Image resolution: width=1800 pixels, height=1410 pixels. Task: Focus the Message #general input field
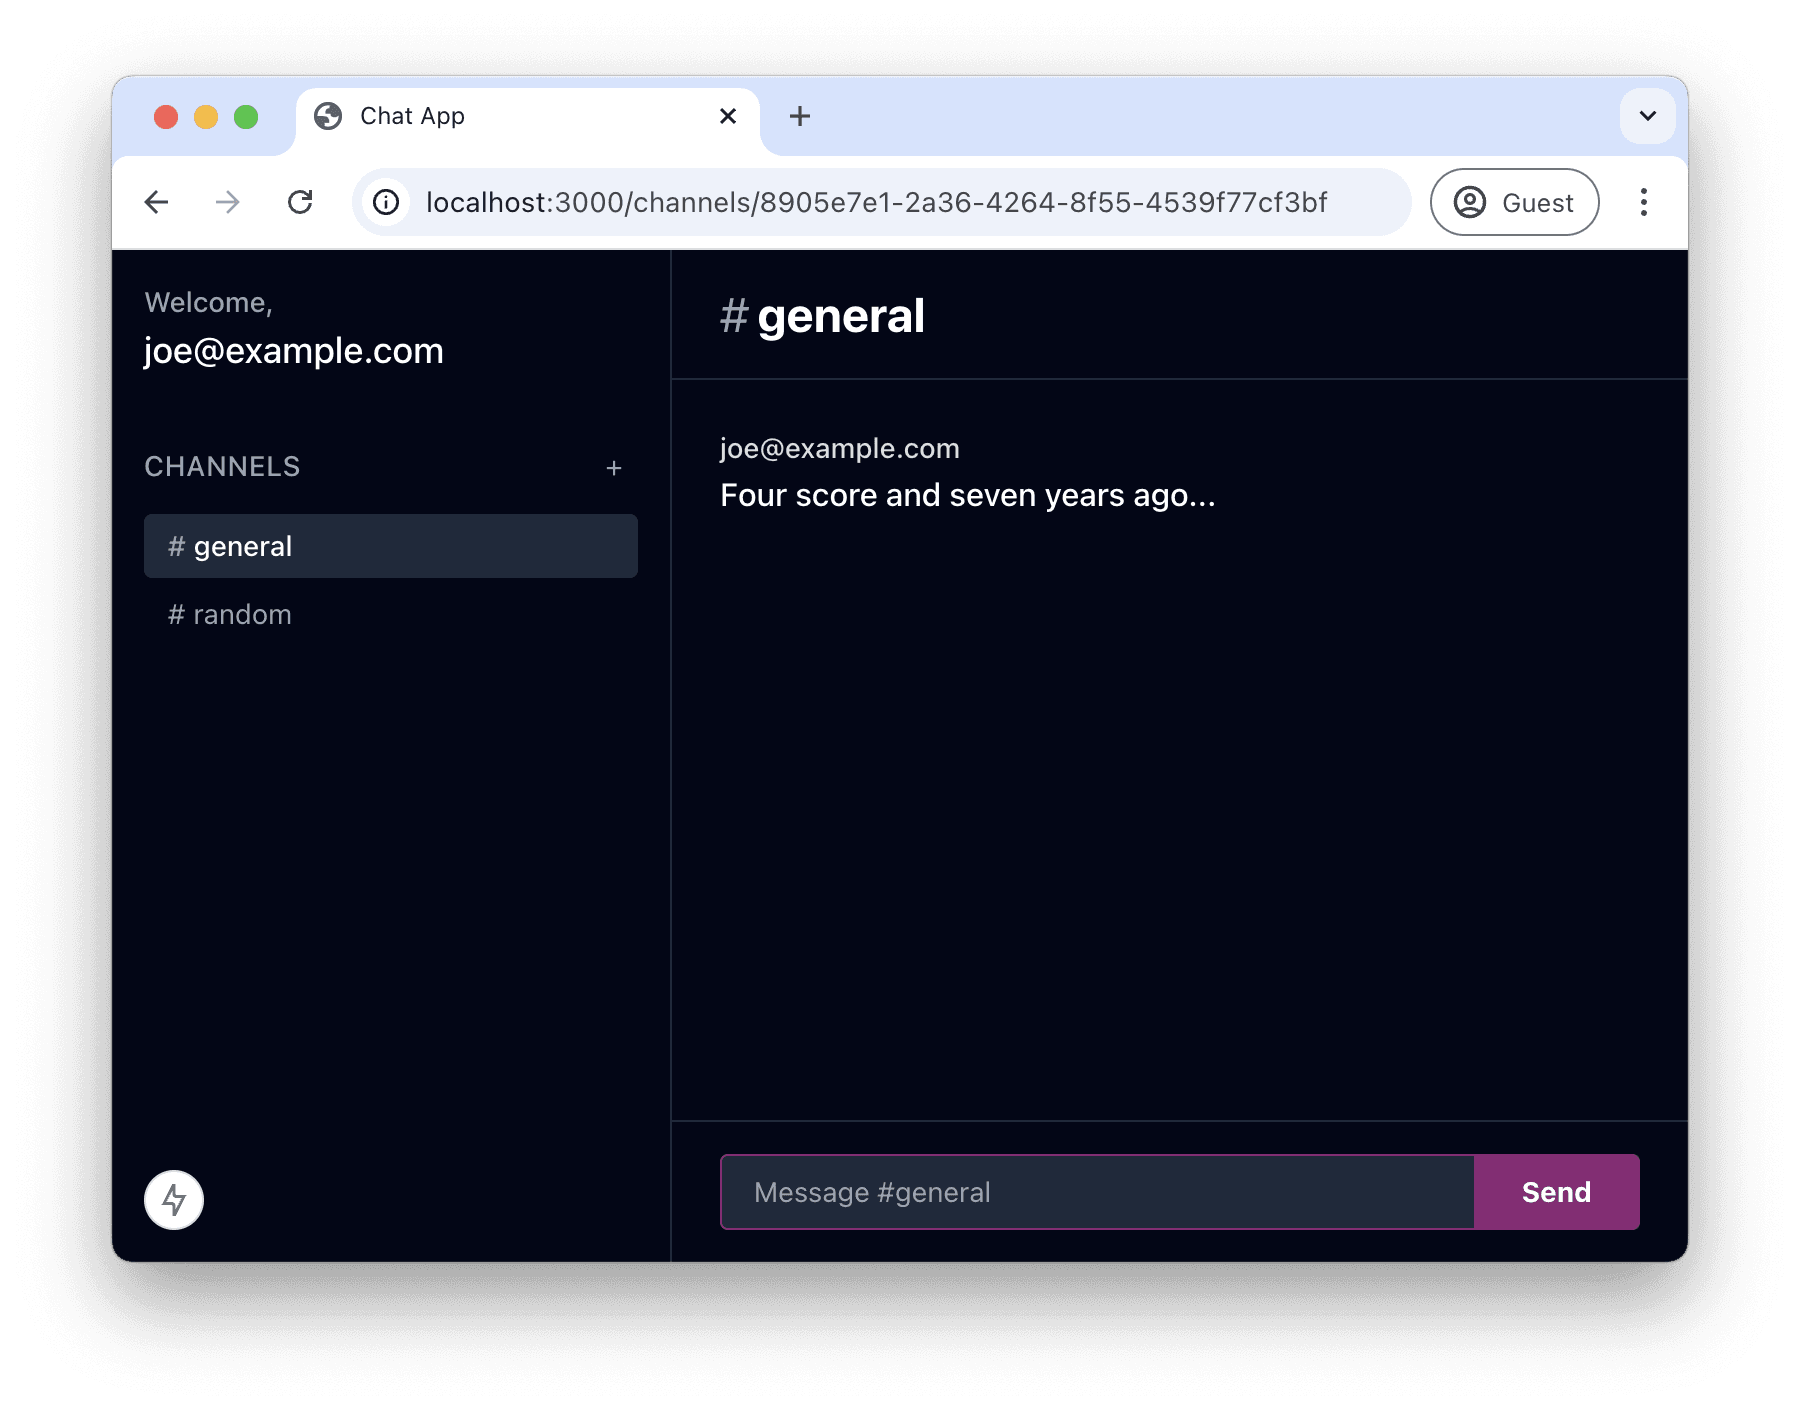point(1097,1192)
